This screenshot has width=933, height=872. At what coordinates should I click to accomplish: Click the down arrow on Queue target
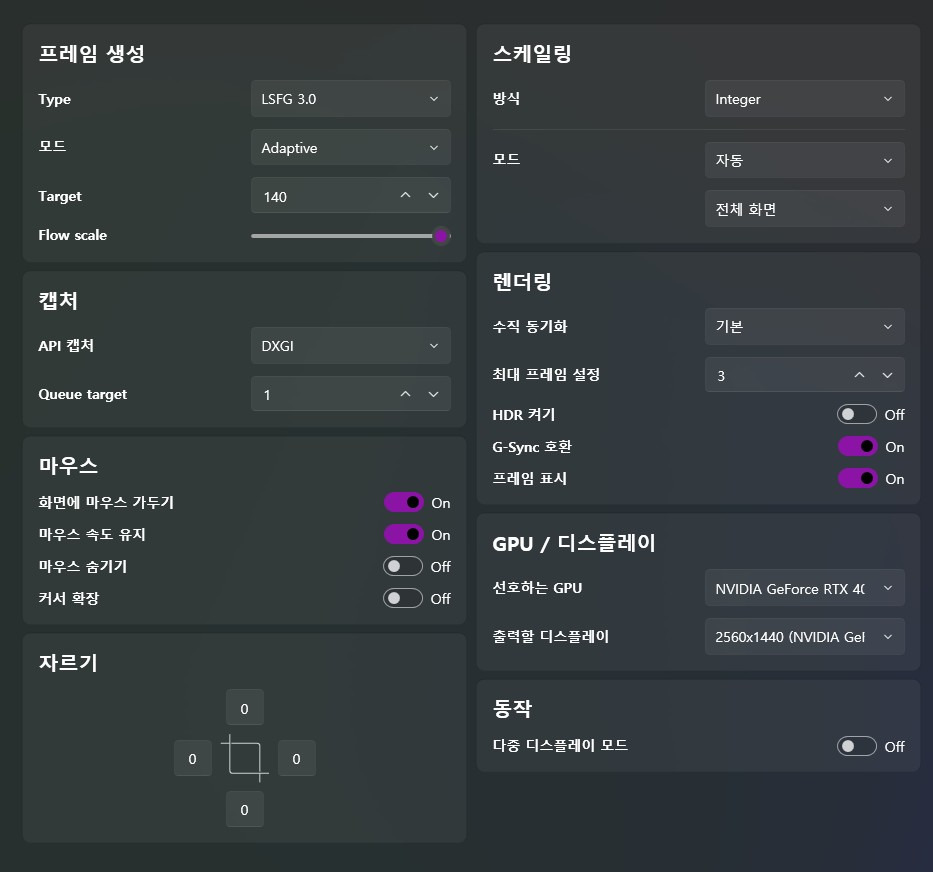point(435,394)
